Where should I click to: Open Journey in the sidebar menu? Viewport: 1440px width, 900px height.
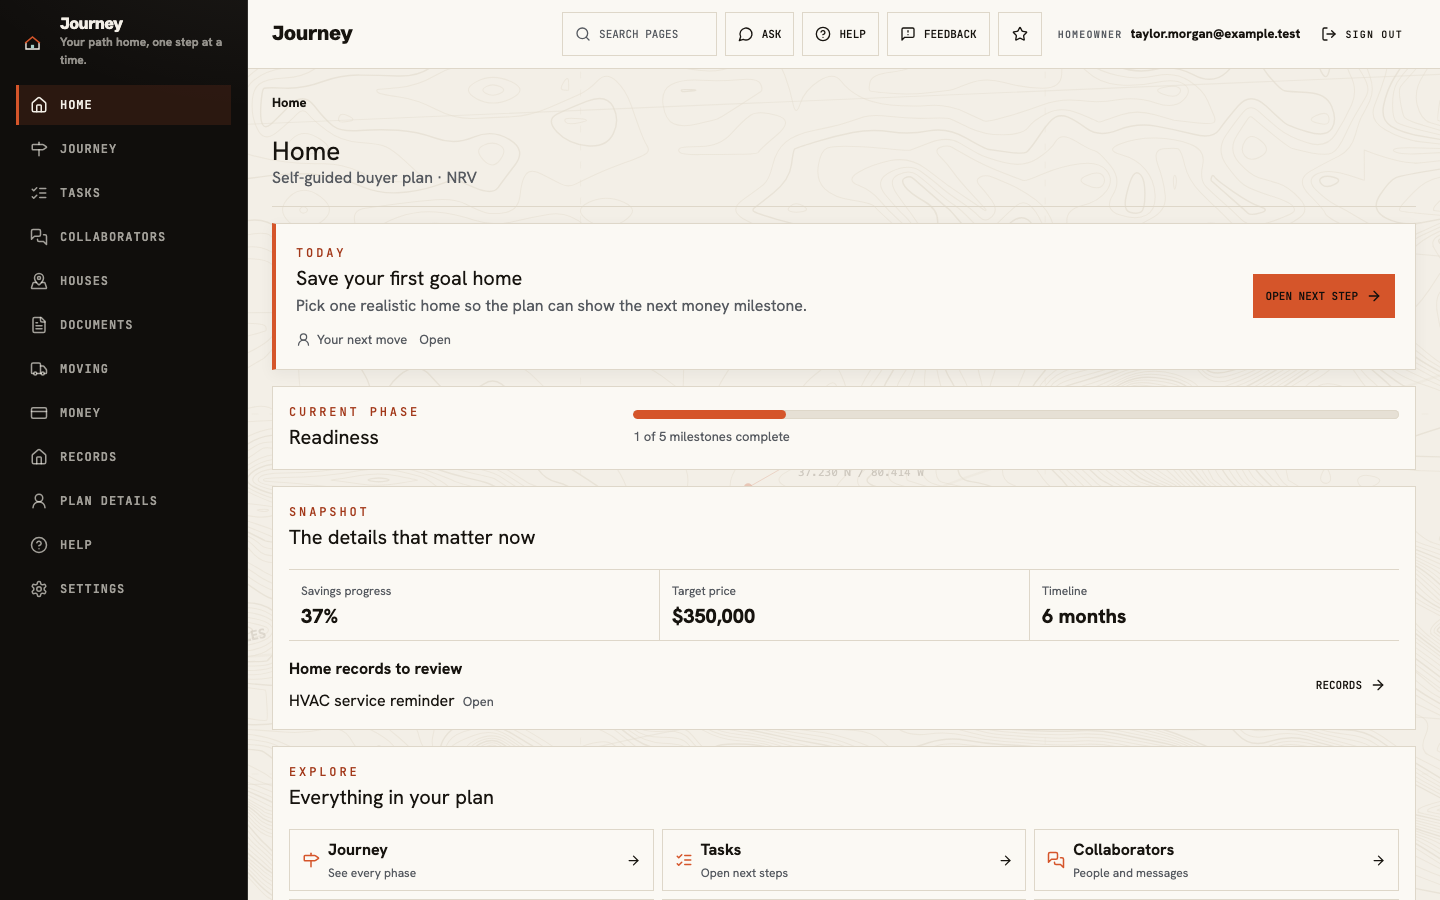88,149
